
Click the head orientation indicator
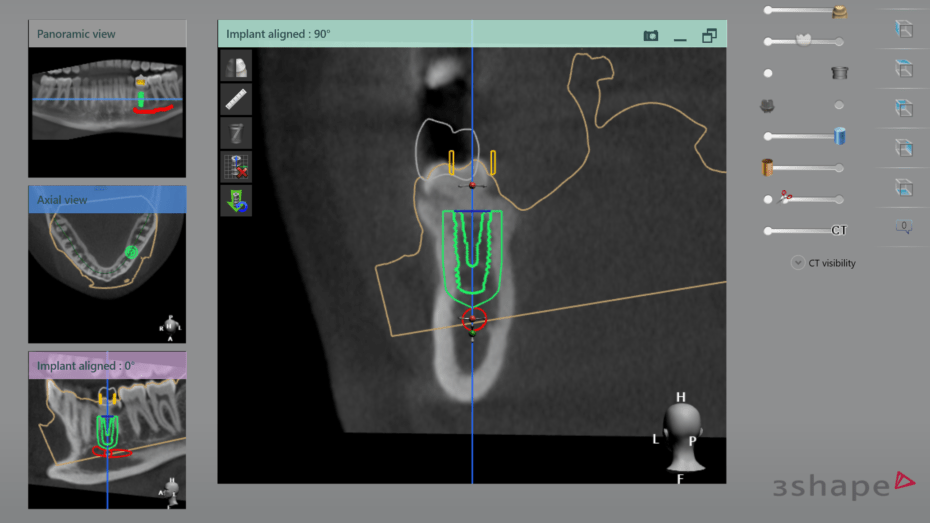point(681,438)
